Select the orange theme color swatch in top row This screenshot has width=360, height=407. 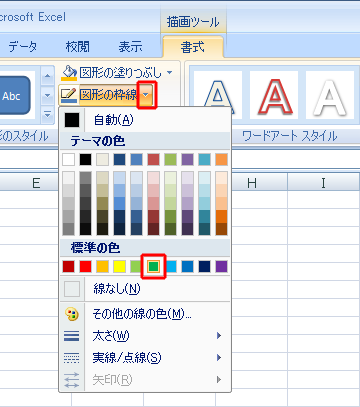[221, 160]
